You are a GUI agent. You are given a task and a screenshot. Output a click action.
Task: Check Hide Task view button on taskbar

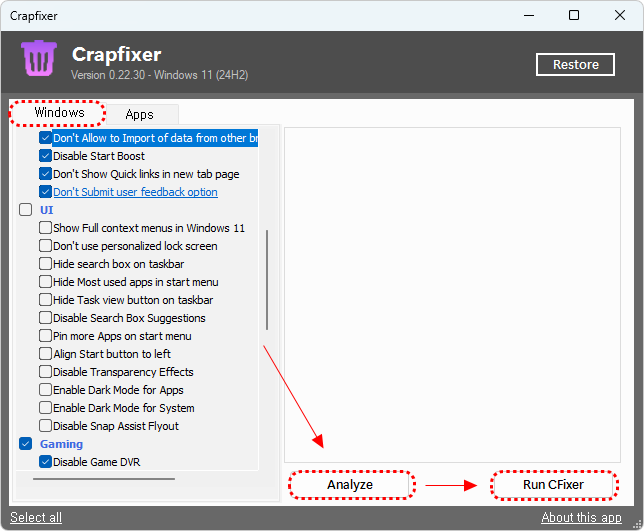click(x=45, y=300)
